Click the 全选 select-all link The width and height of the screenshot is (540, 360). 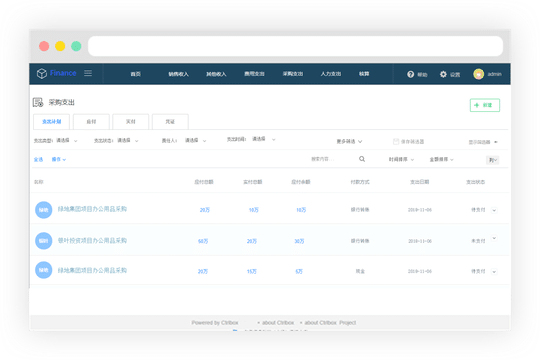pyautogui.click(x=38, y=160)
